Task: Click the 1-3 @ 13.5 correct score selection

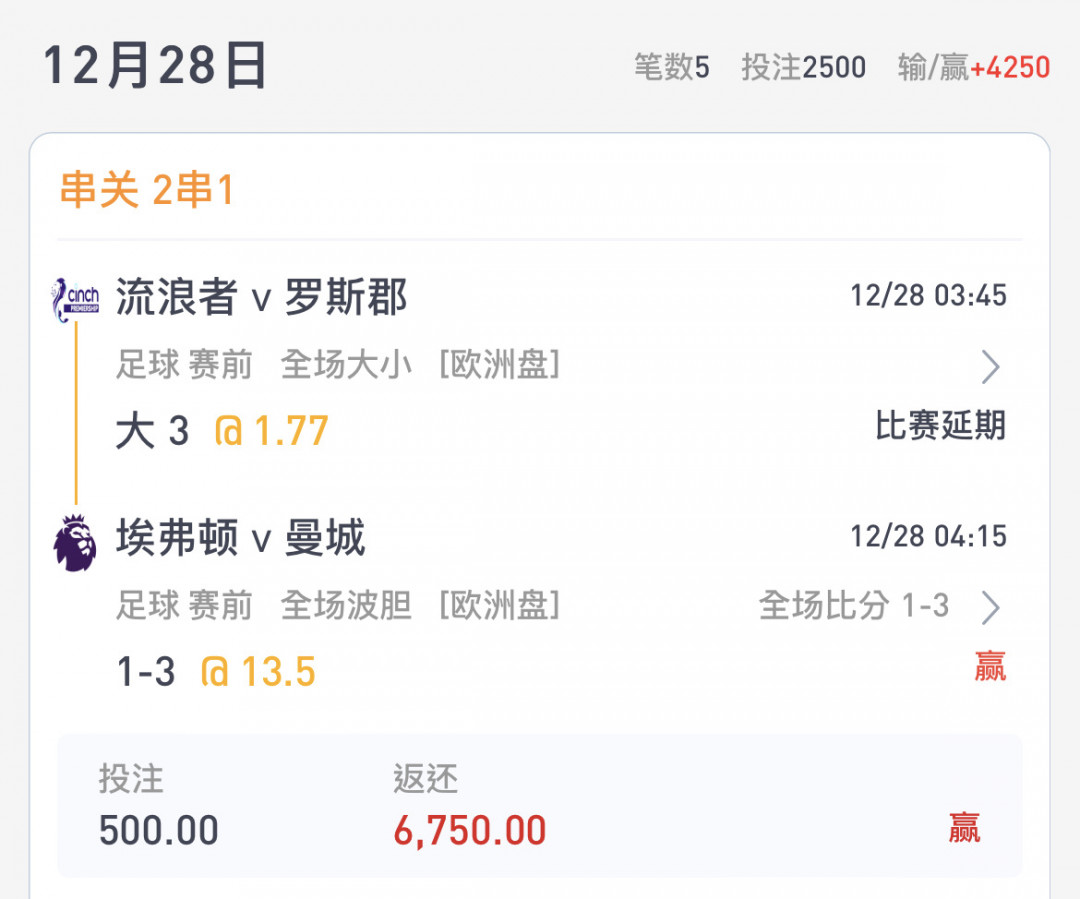Action: tap(216, 671)
